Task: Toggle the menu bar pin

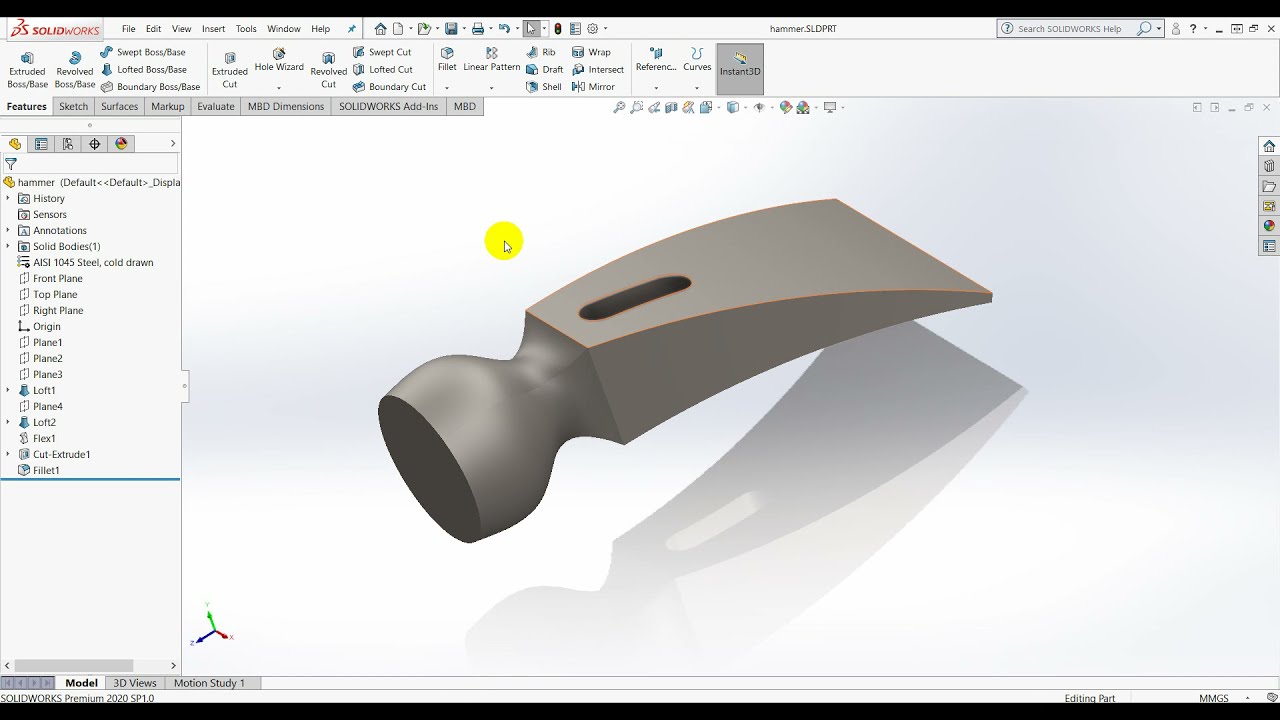Action: [351, 29]
